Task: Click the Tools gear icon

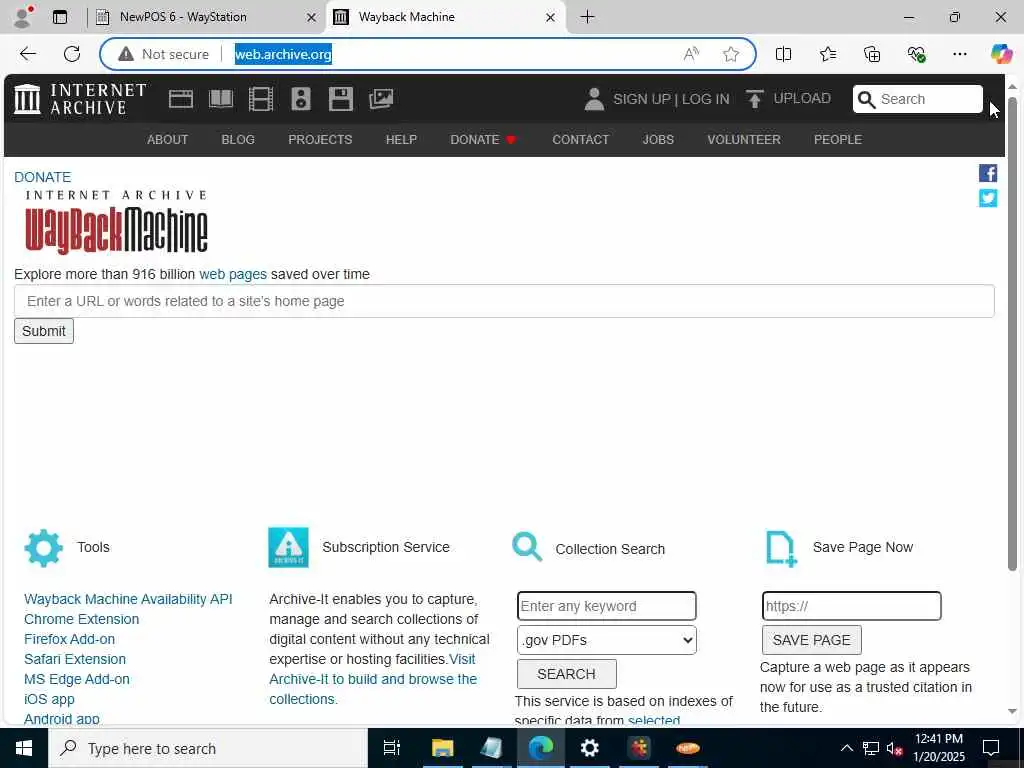Action: pyautogui.click(x=44, y=548)
